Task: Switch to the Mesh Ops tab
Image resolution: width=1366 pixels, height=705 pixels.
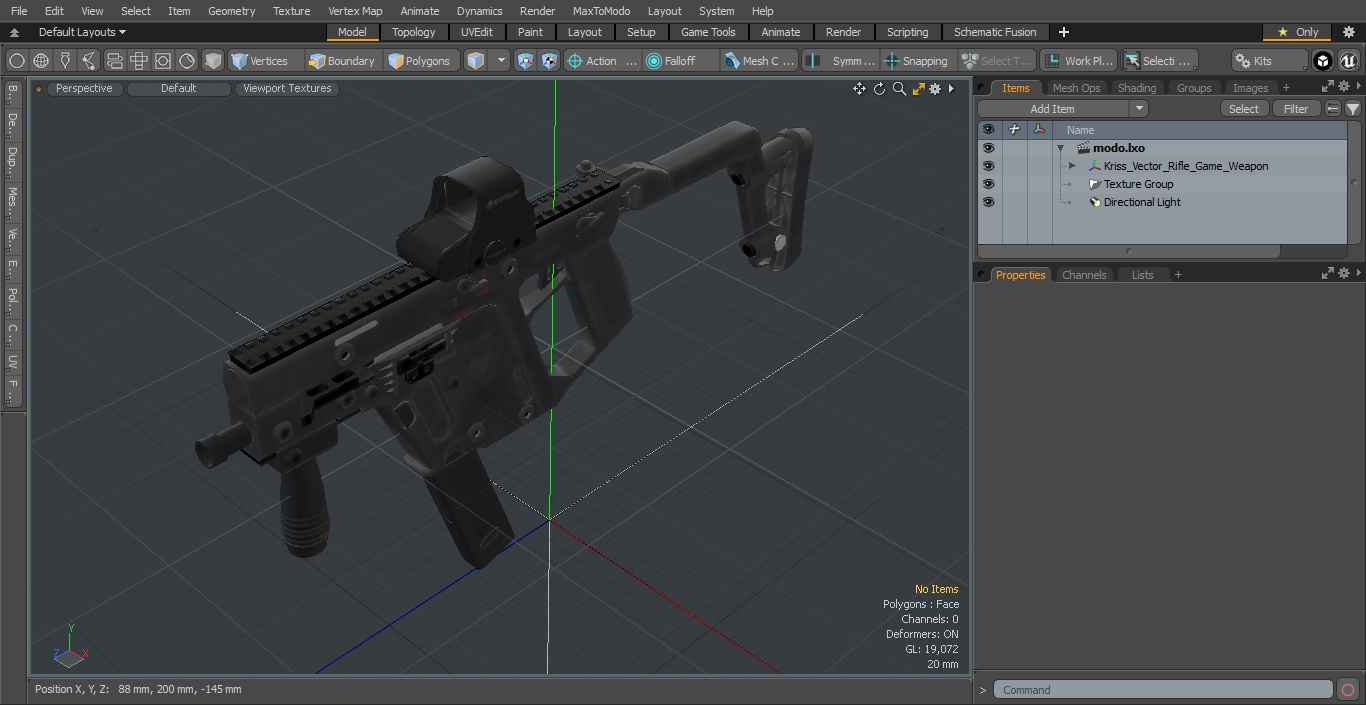Action: tap(1076, 88)
